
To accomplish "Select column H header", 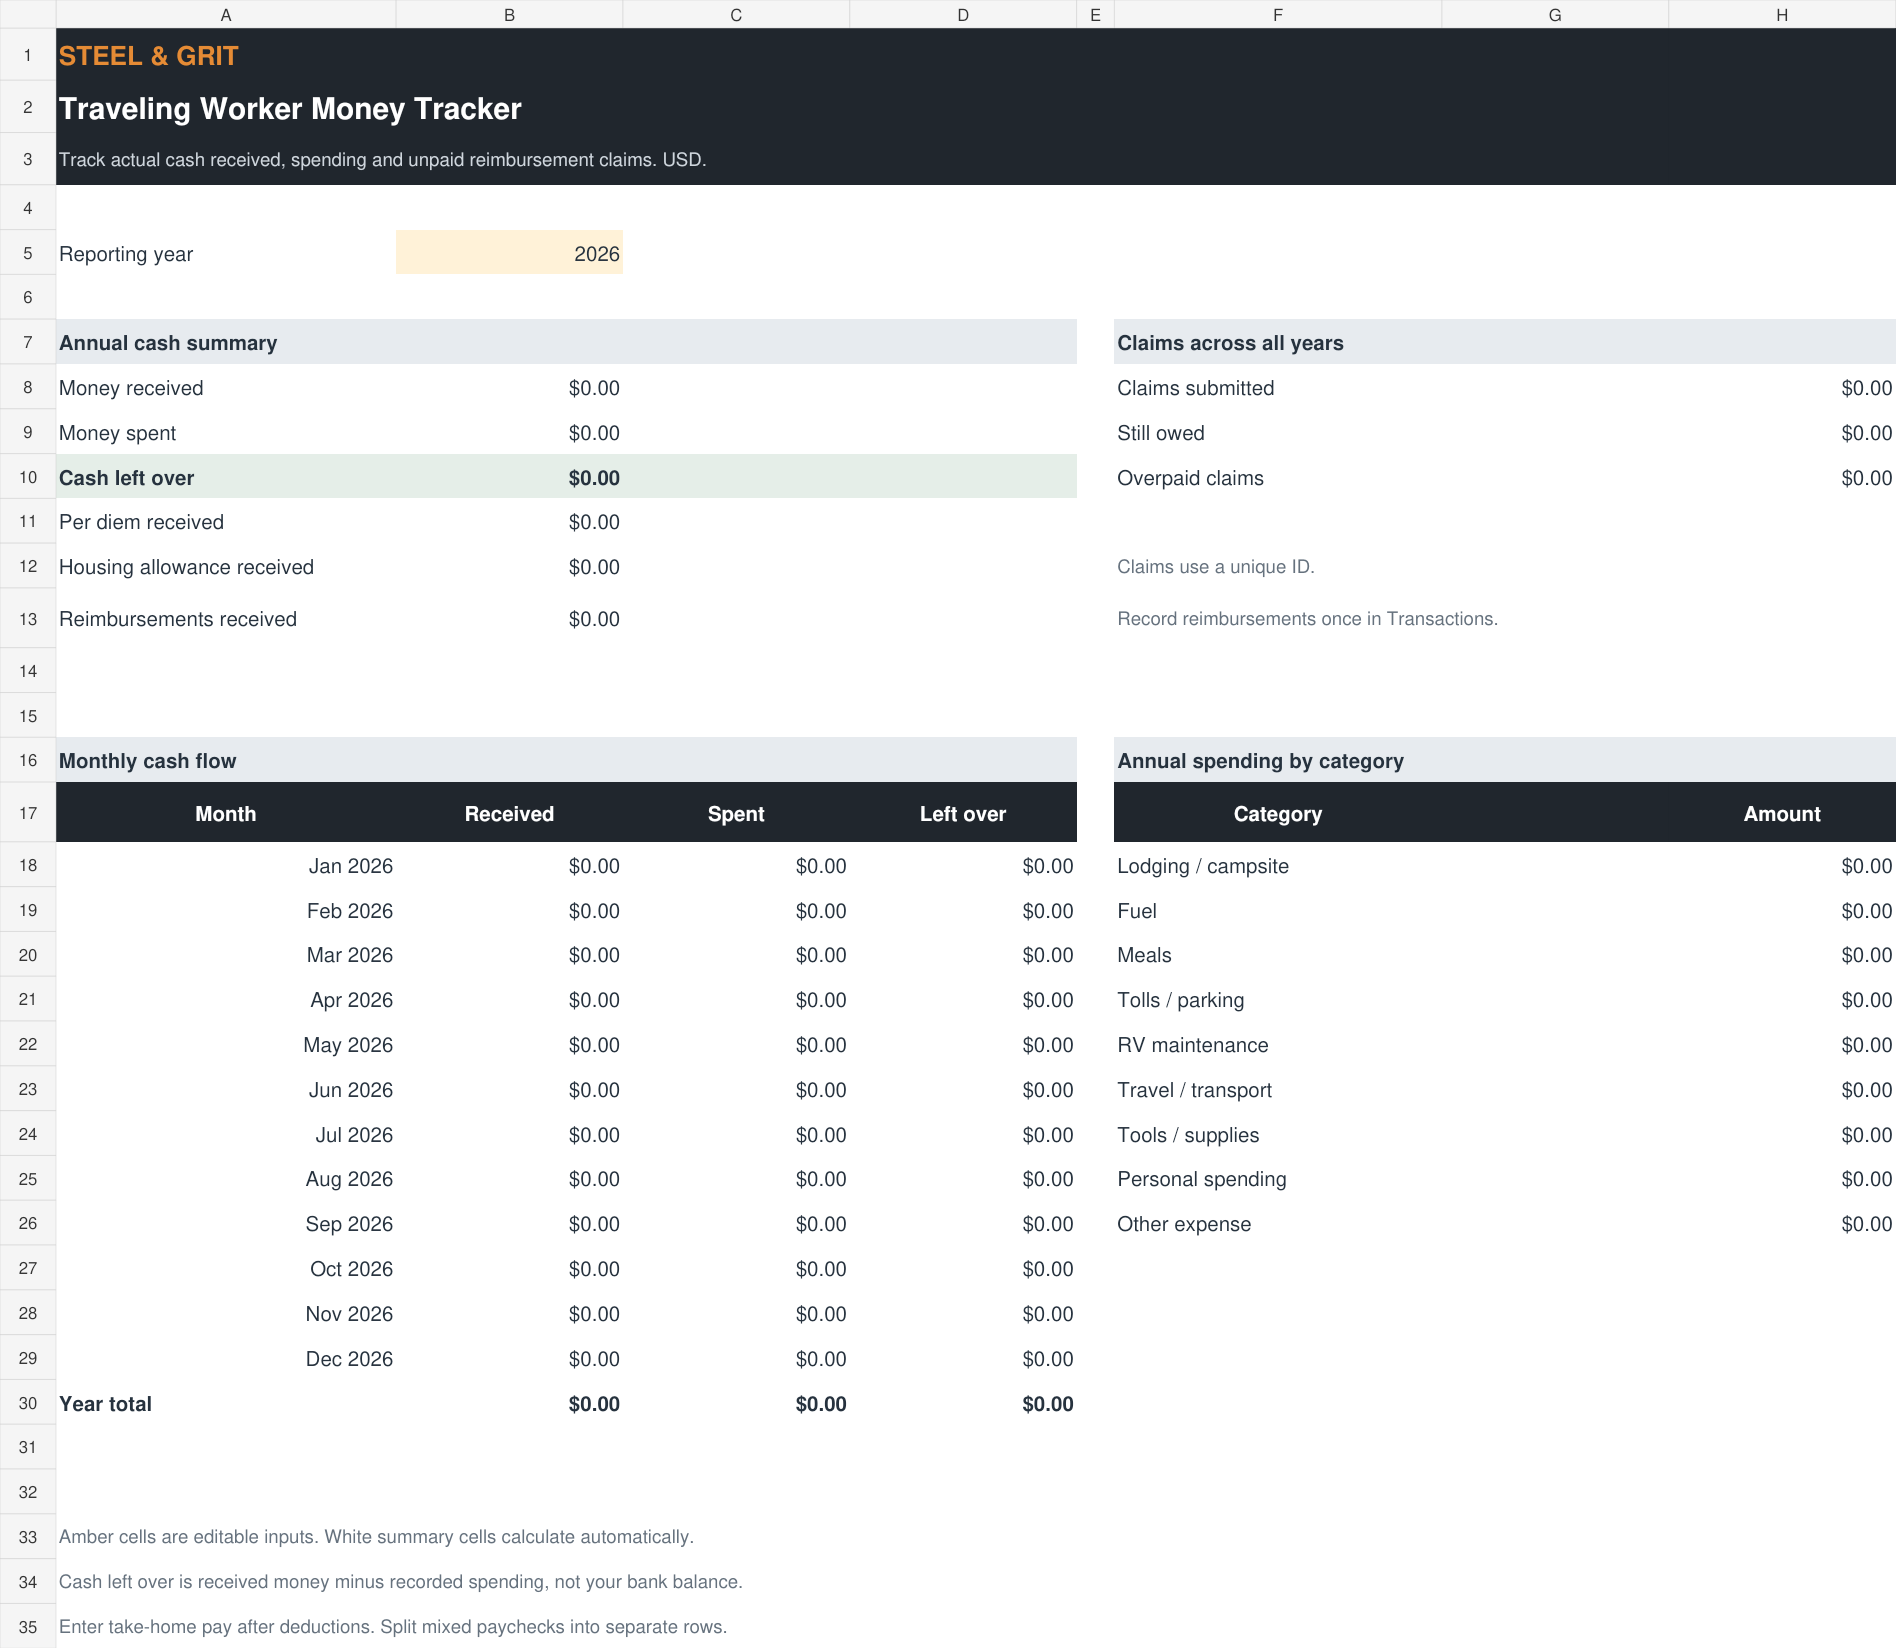I will [1782, 14].
